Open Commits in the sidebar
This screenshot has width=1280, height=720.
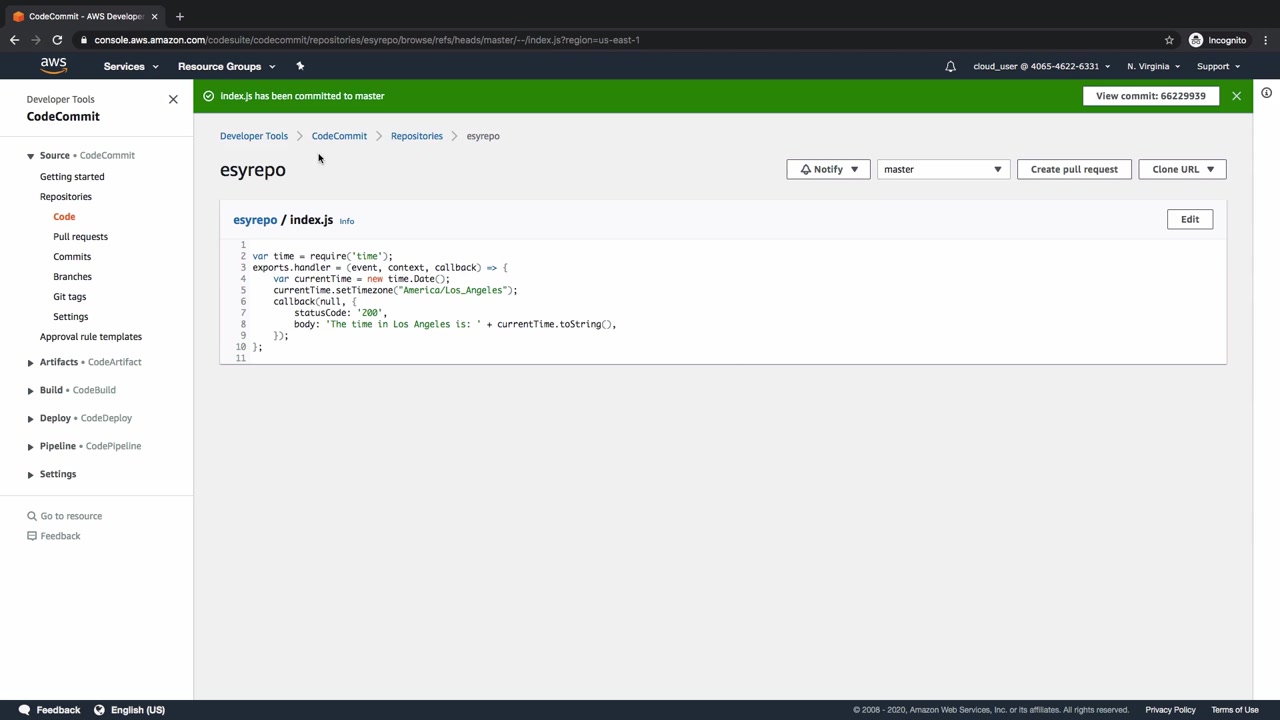[72, 256]
